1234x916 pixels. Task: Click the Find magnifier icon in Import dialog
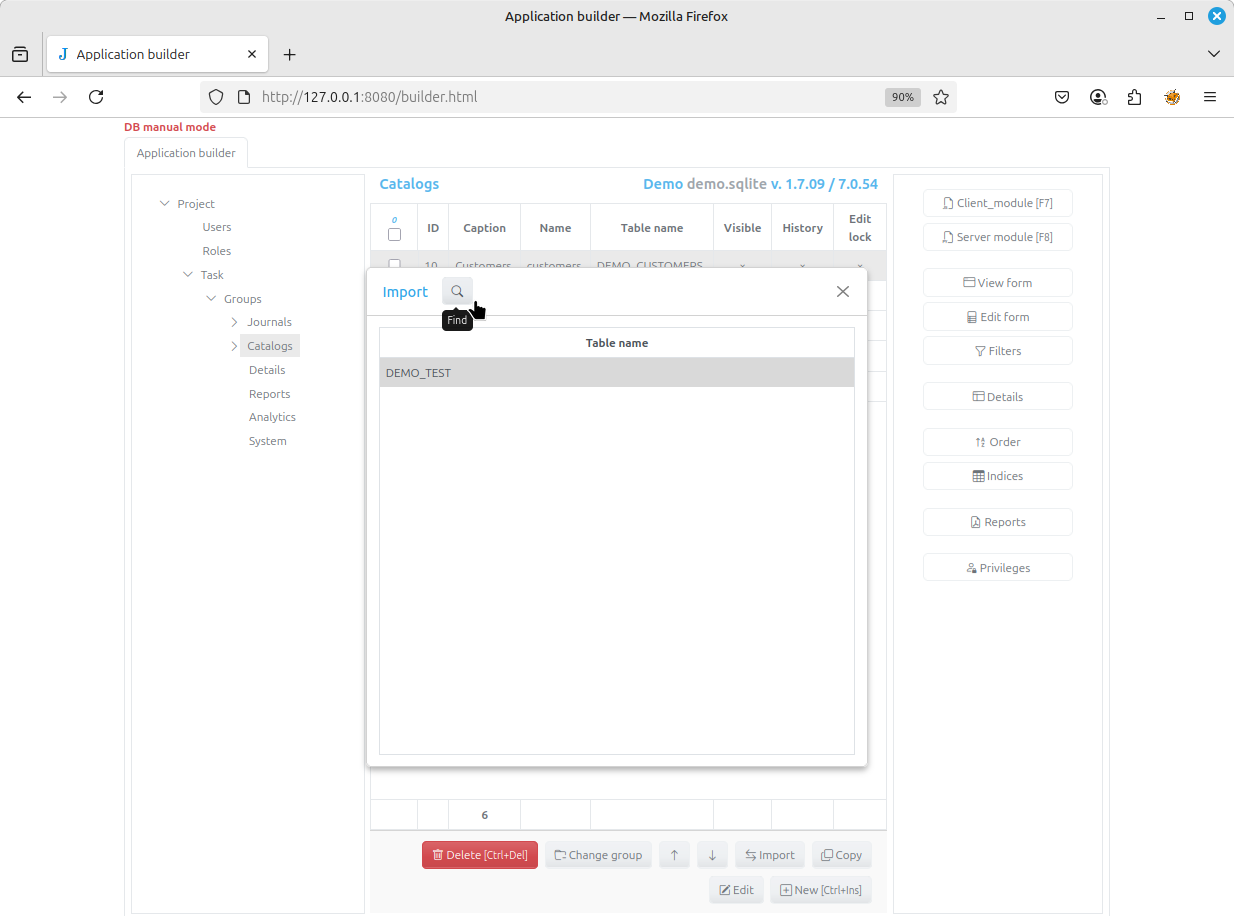point(457,292)
